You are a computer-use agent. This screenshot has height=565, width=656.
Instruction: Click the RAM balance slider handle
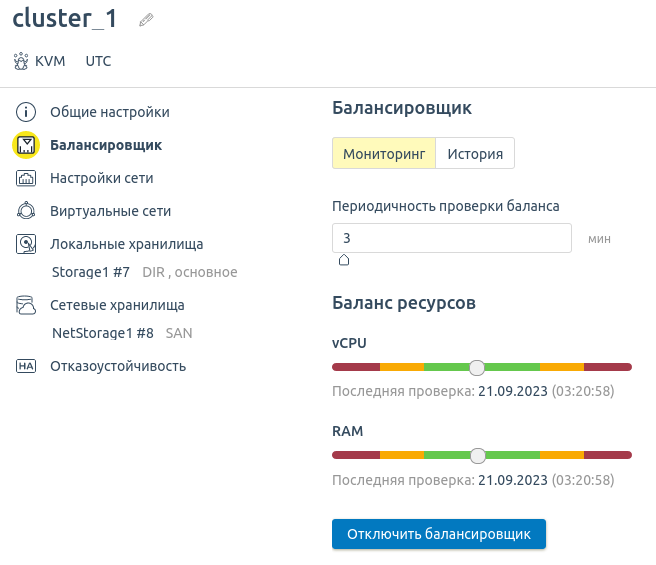[x=477, y=456]
